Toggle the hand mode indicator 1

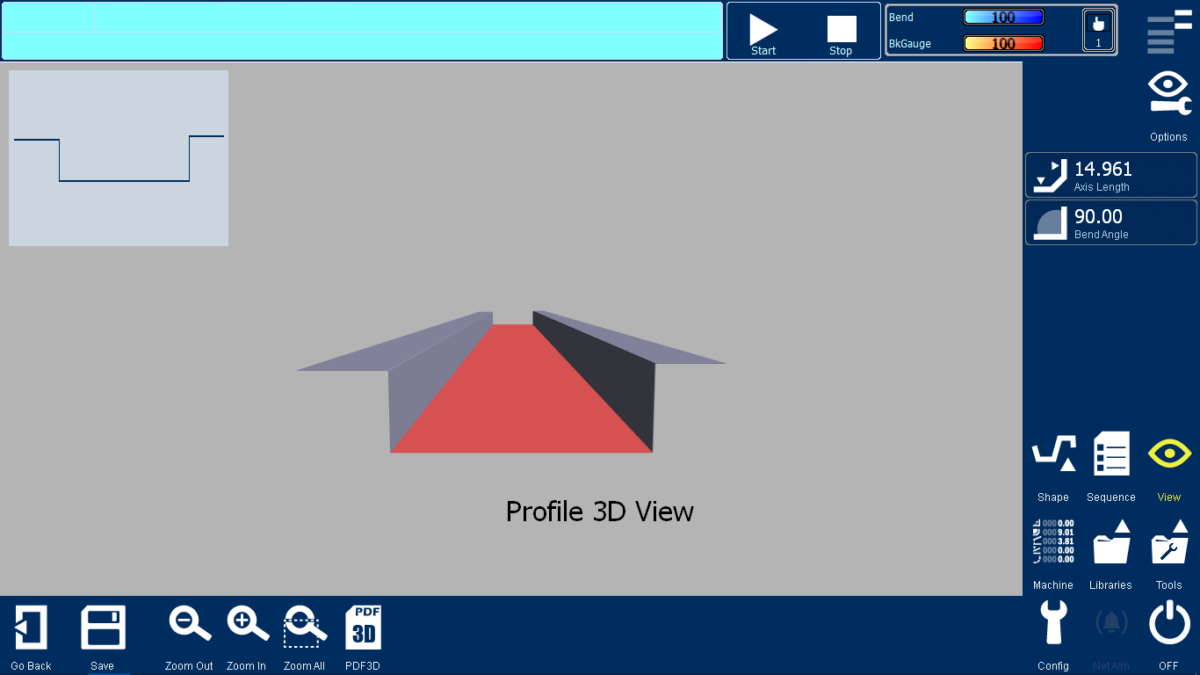[1098, 30]
